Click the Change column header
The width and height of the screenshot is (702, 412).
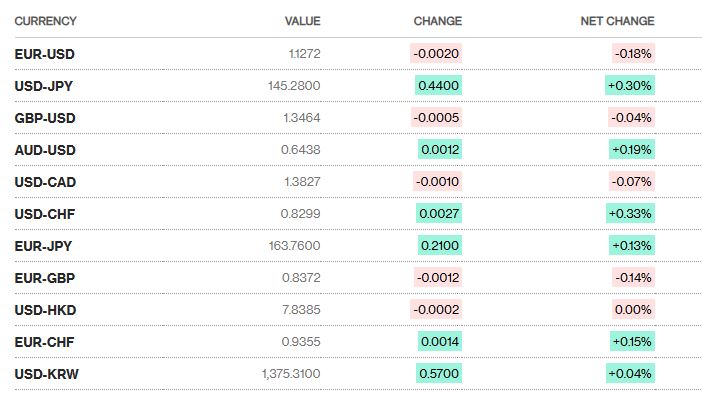tap(437, 21)
